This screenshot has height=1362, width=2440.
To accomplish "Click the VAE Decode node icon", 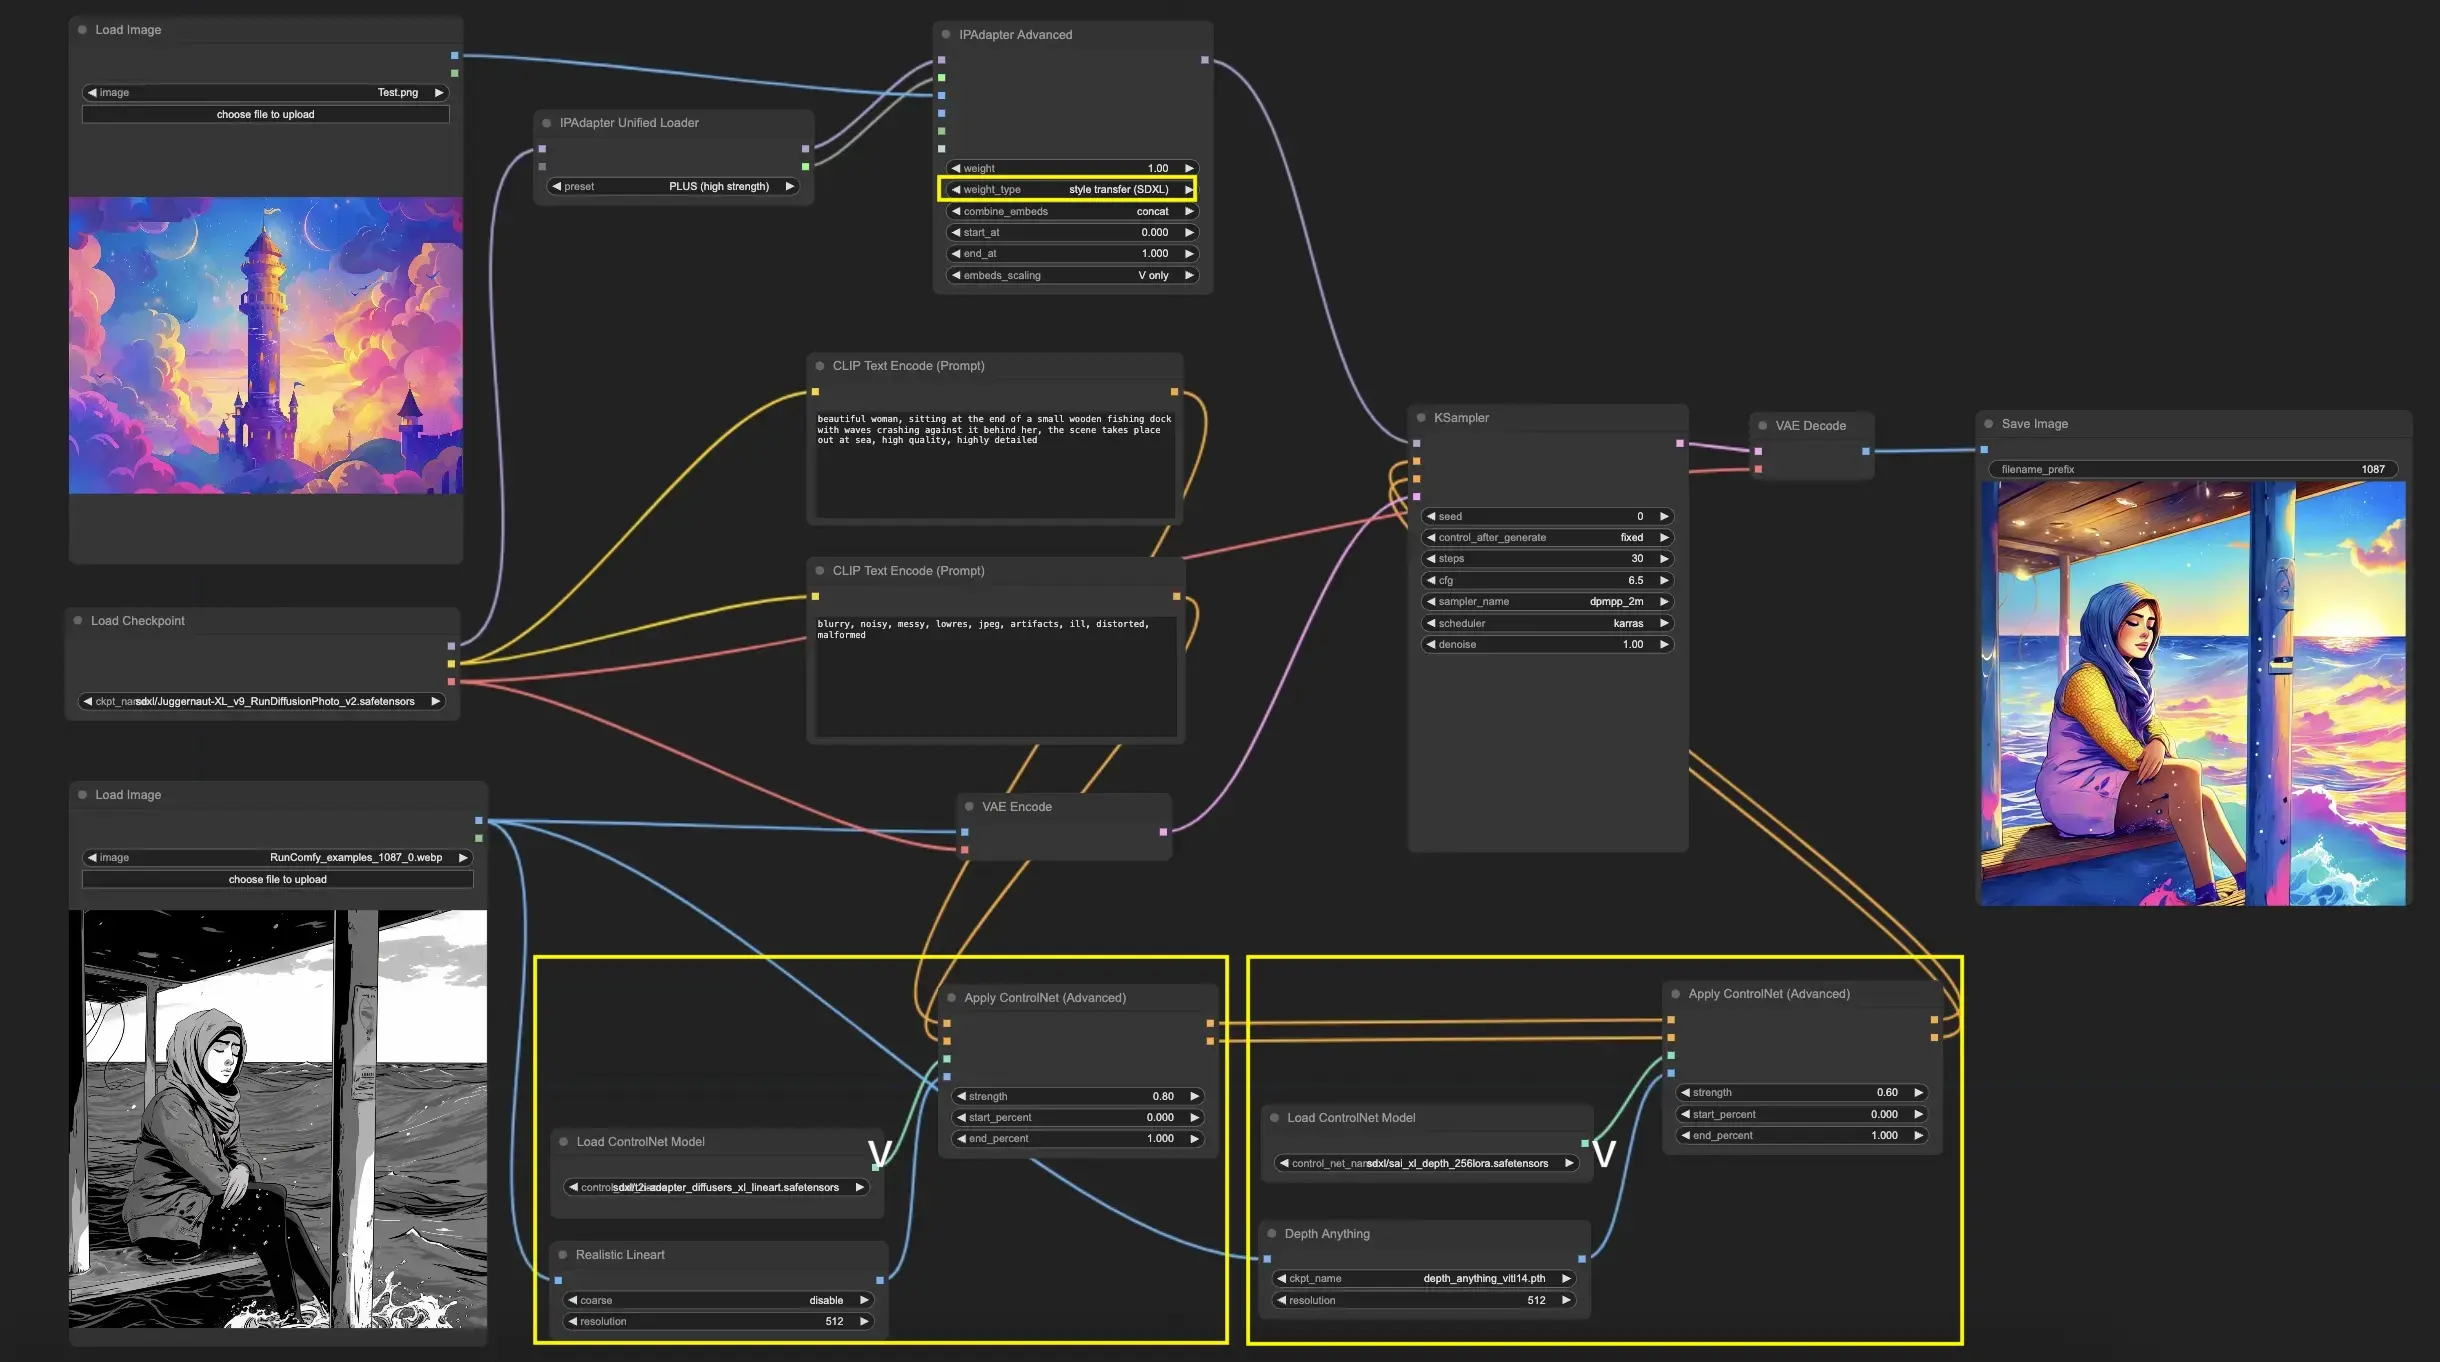I will click(1763, 426).
